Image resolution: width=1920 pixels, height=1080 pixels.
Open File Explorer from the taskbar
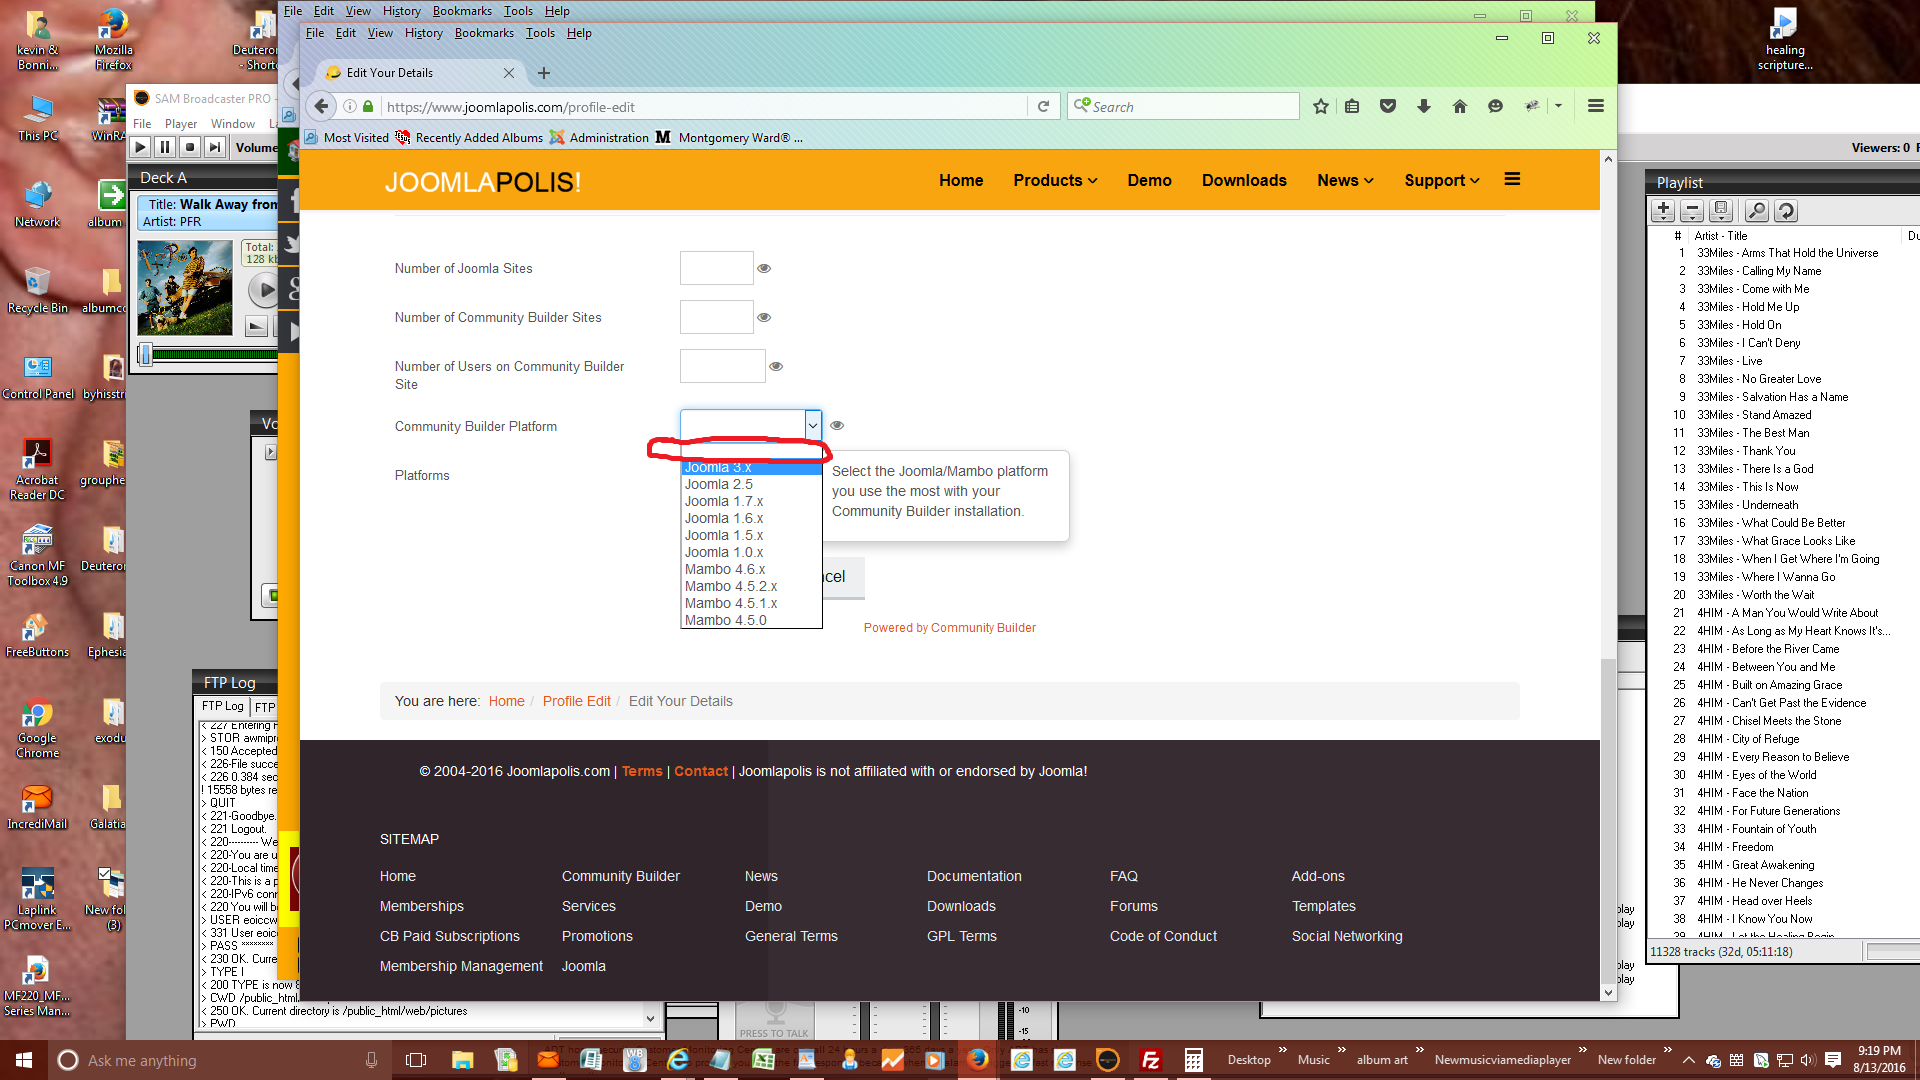tap(462, 1060)
